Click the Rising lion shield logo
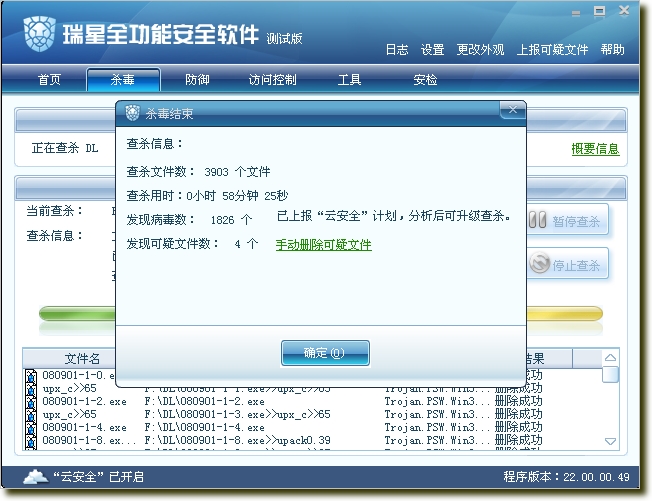Screen dimensions: 652x501 39,34
